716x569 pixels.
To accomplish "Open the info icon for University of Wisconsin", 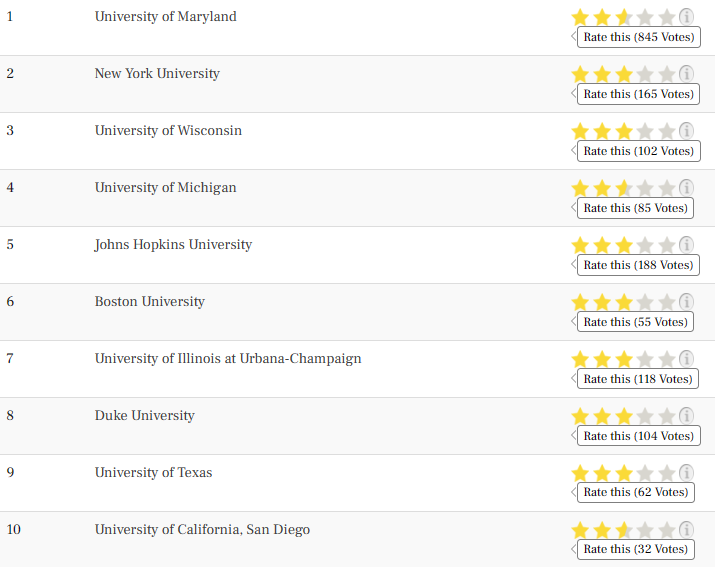I will (686, 131).
